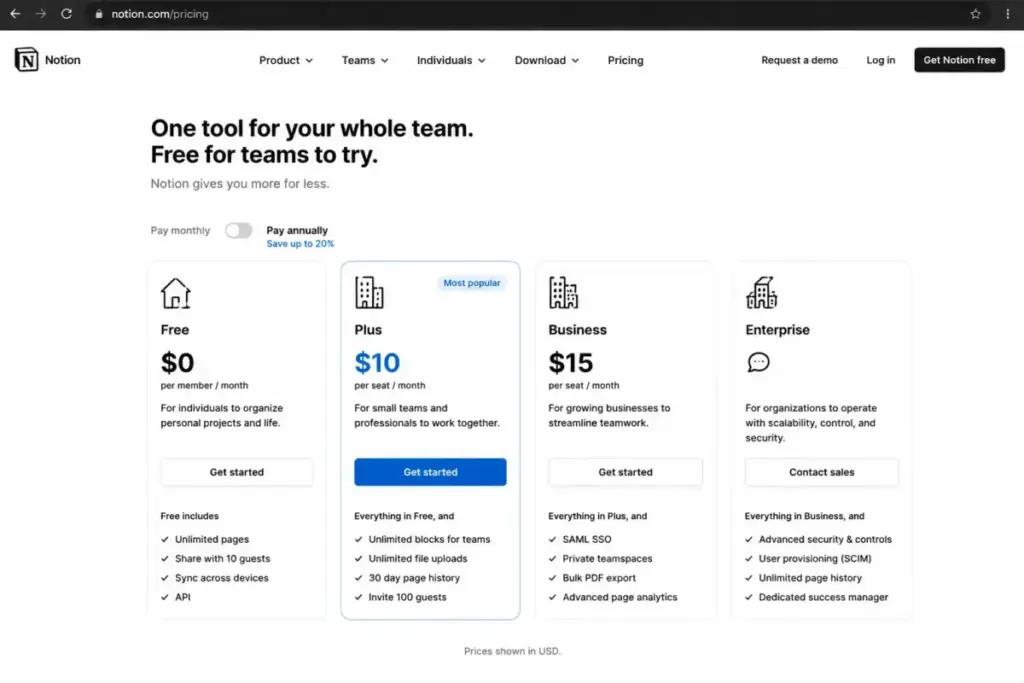Click the 'Private teamspaces' feature
The width and height of the screenshot is (1024, 683).
click(x=607, y=558)
